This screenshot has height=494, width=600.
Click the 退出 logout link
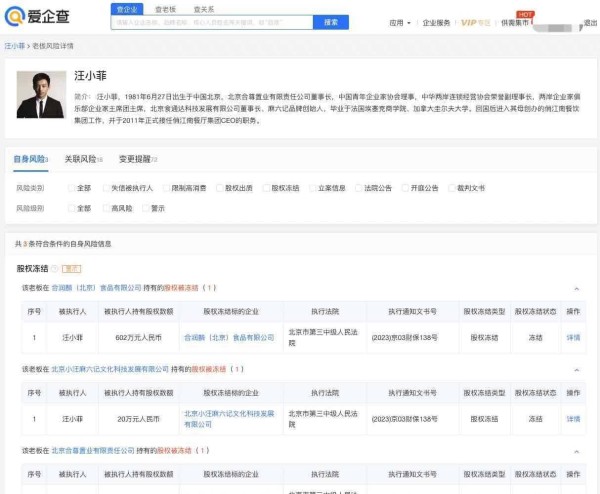590,23
